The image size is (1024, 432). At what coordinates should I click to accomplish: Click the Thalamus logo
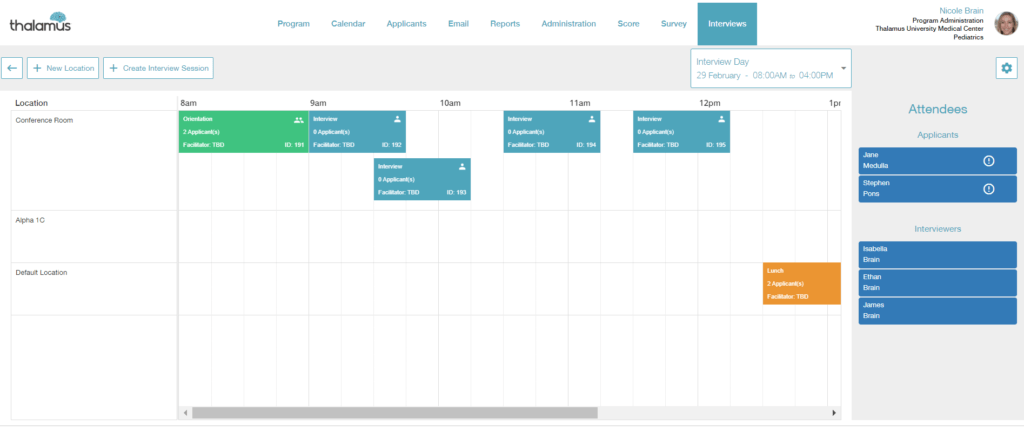point(40,22)
